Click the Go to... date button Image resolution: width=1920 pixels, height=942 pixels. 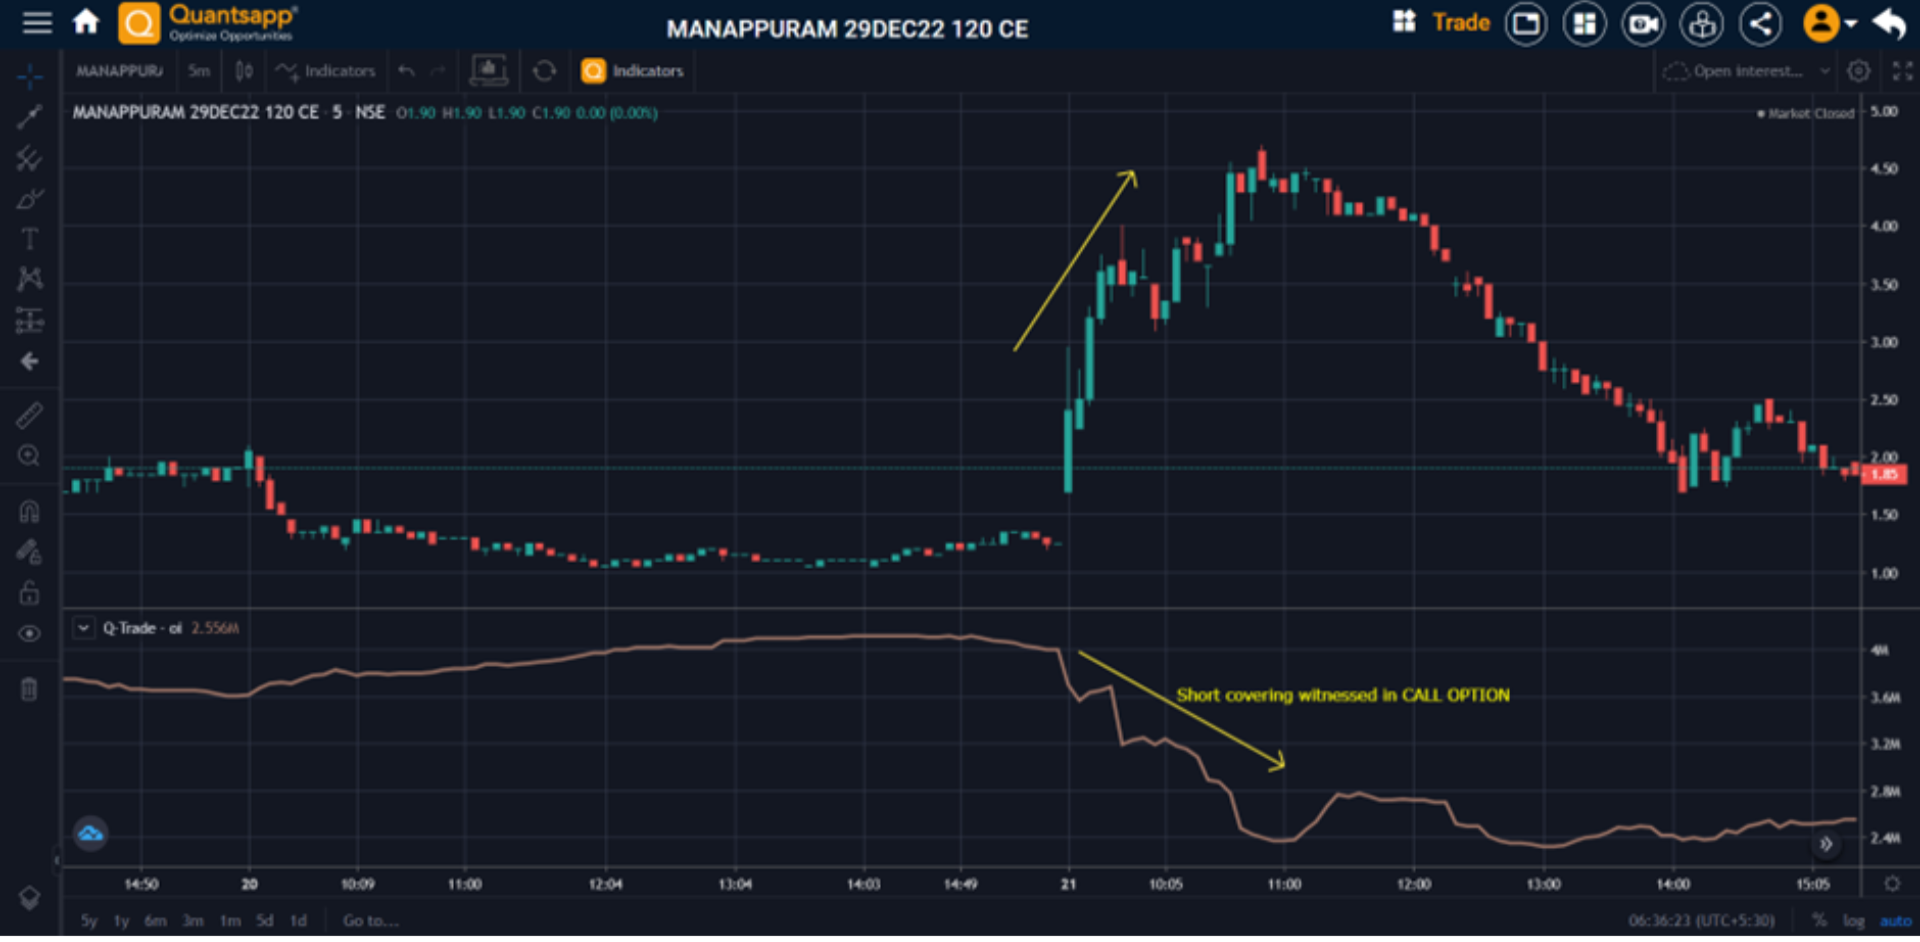[x=370, y=920]
